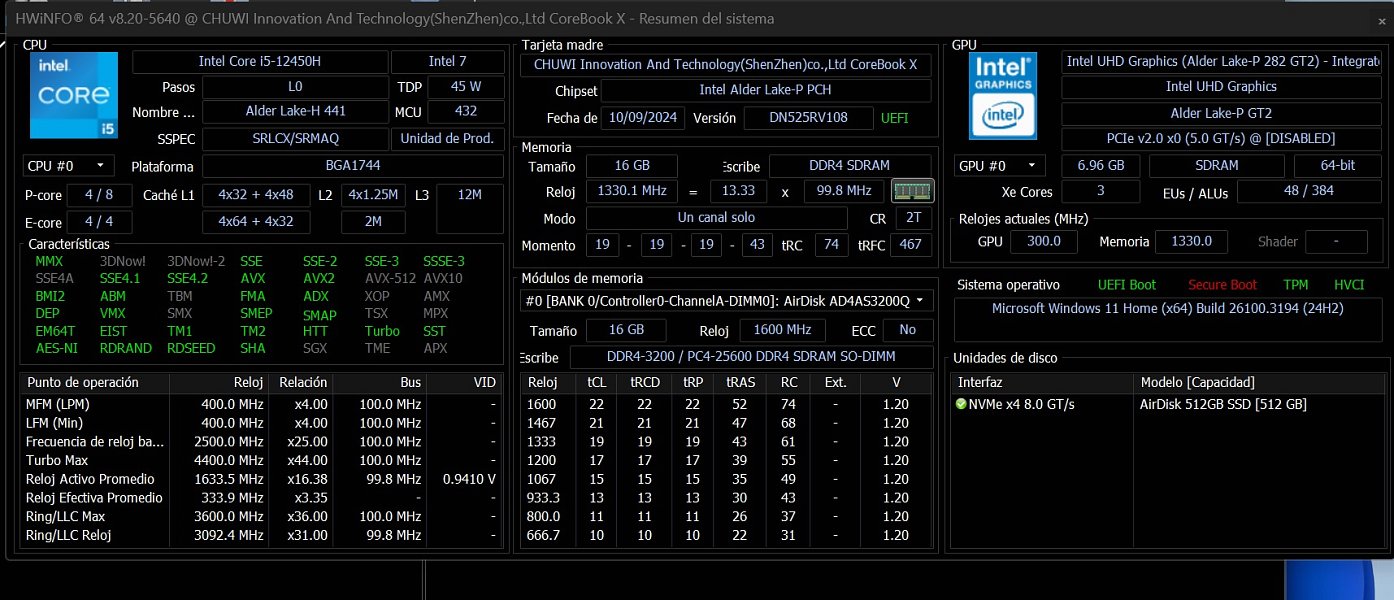Click the Intel Core i5 processor logo
Image resolution: width=1394 pixels, height=600 pixels.
(x=74, y=95)
